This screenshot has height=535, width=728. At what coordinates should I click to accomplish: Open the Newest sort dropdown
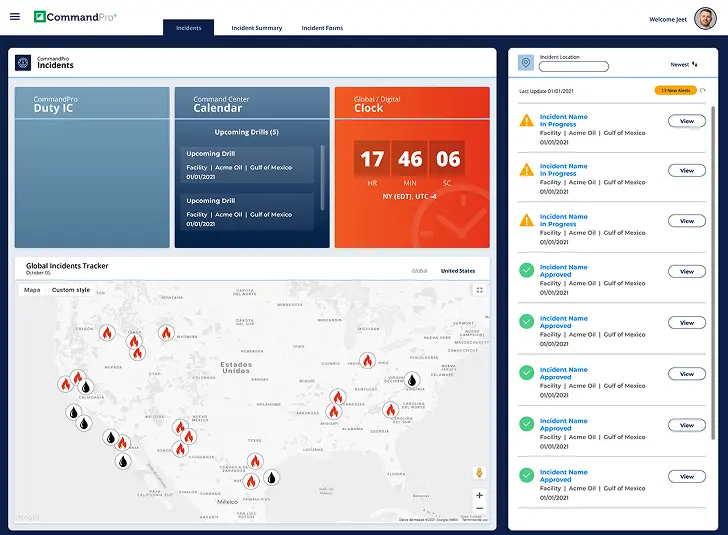[684, 64]
